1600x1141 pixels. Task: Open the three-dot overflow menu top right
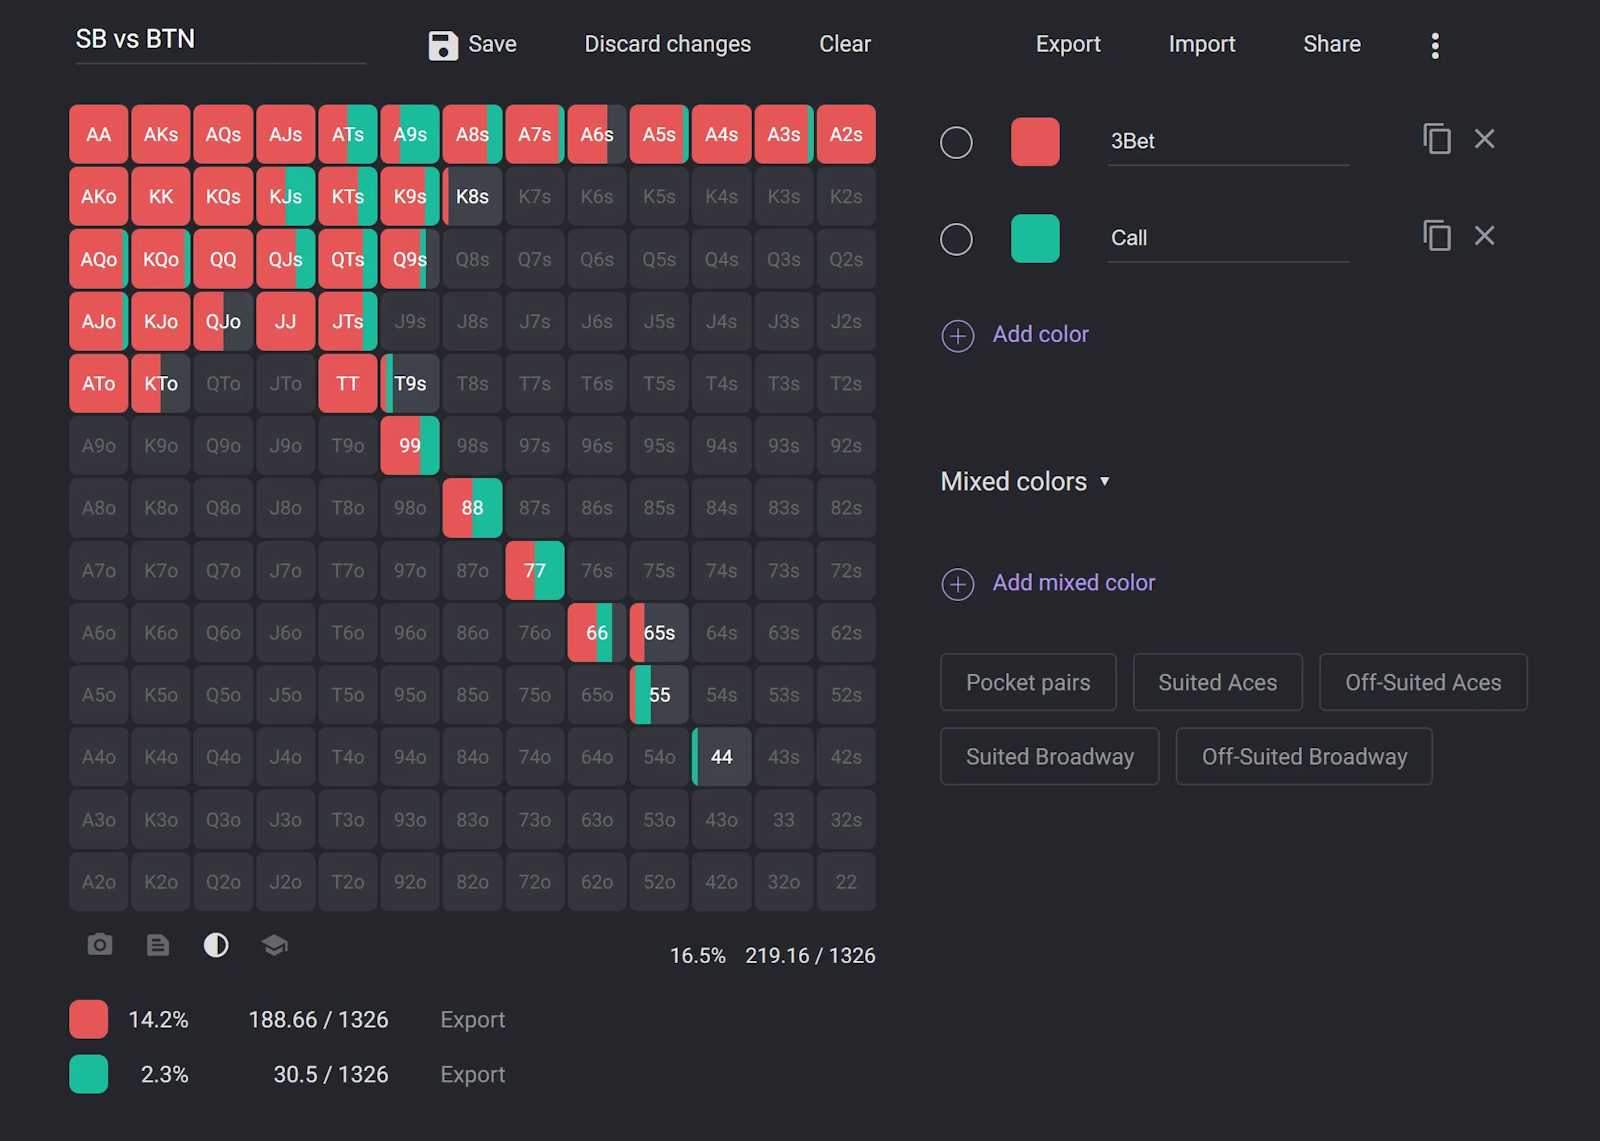click(x=1435, y=44)
